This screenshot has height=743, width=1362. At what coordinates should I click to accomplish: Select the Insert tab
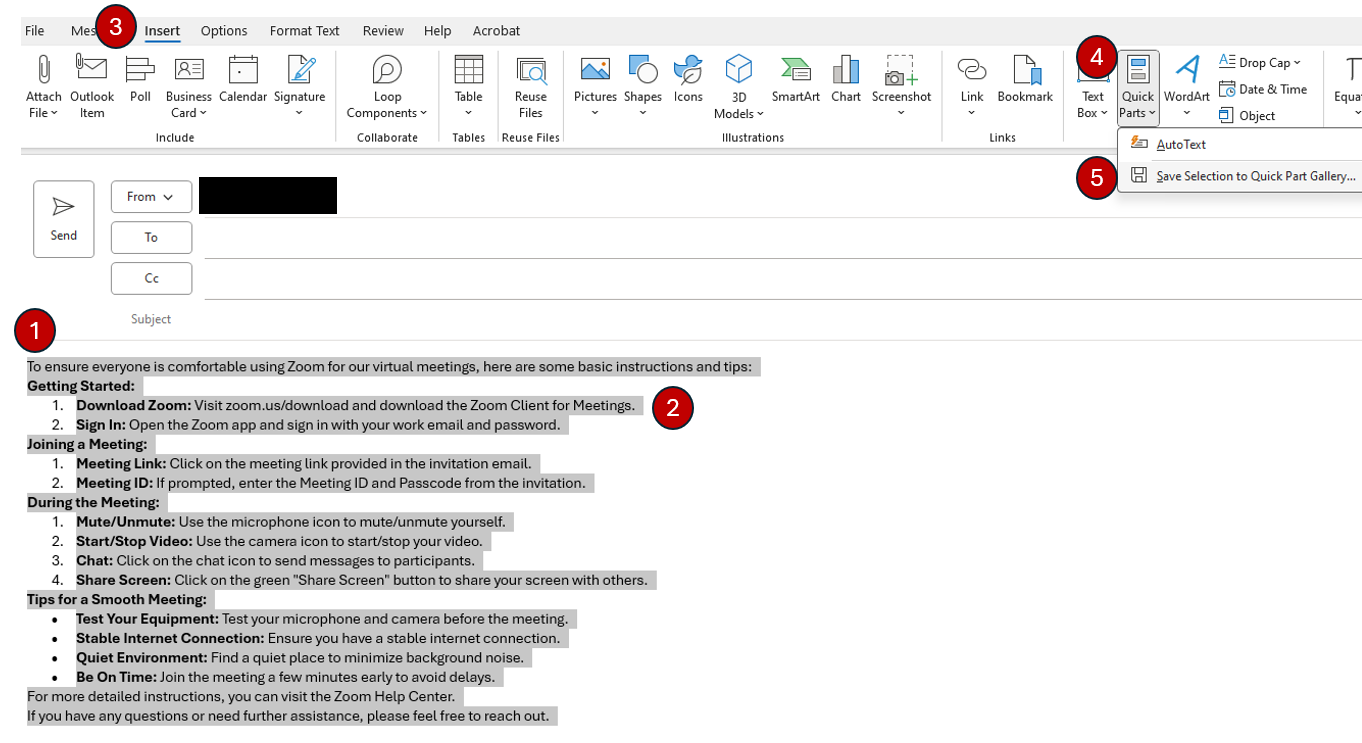click(162, 31)
